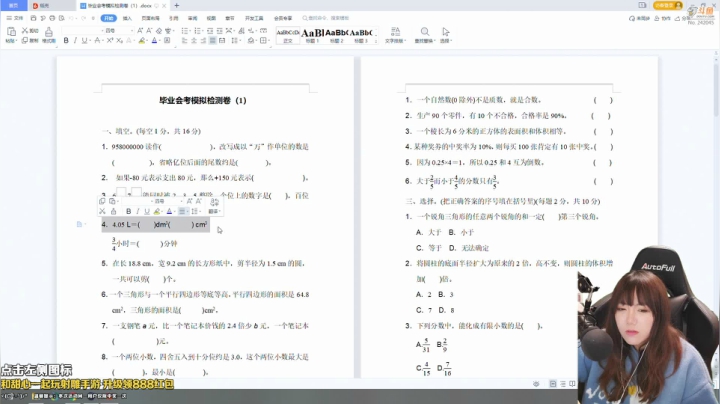Apply the Heading 1 style
Viewport: 720px width, 404px height.
click(312, 35)
